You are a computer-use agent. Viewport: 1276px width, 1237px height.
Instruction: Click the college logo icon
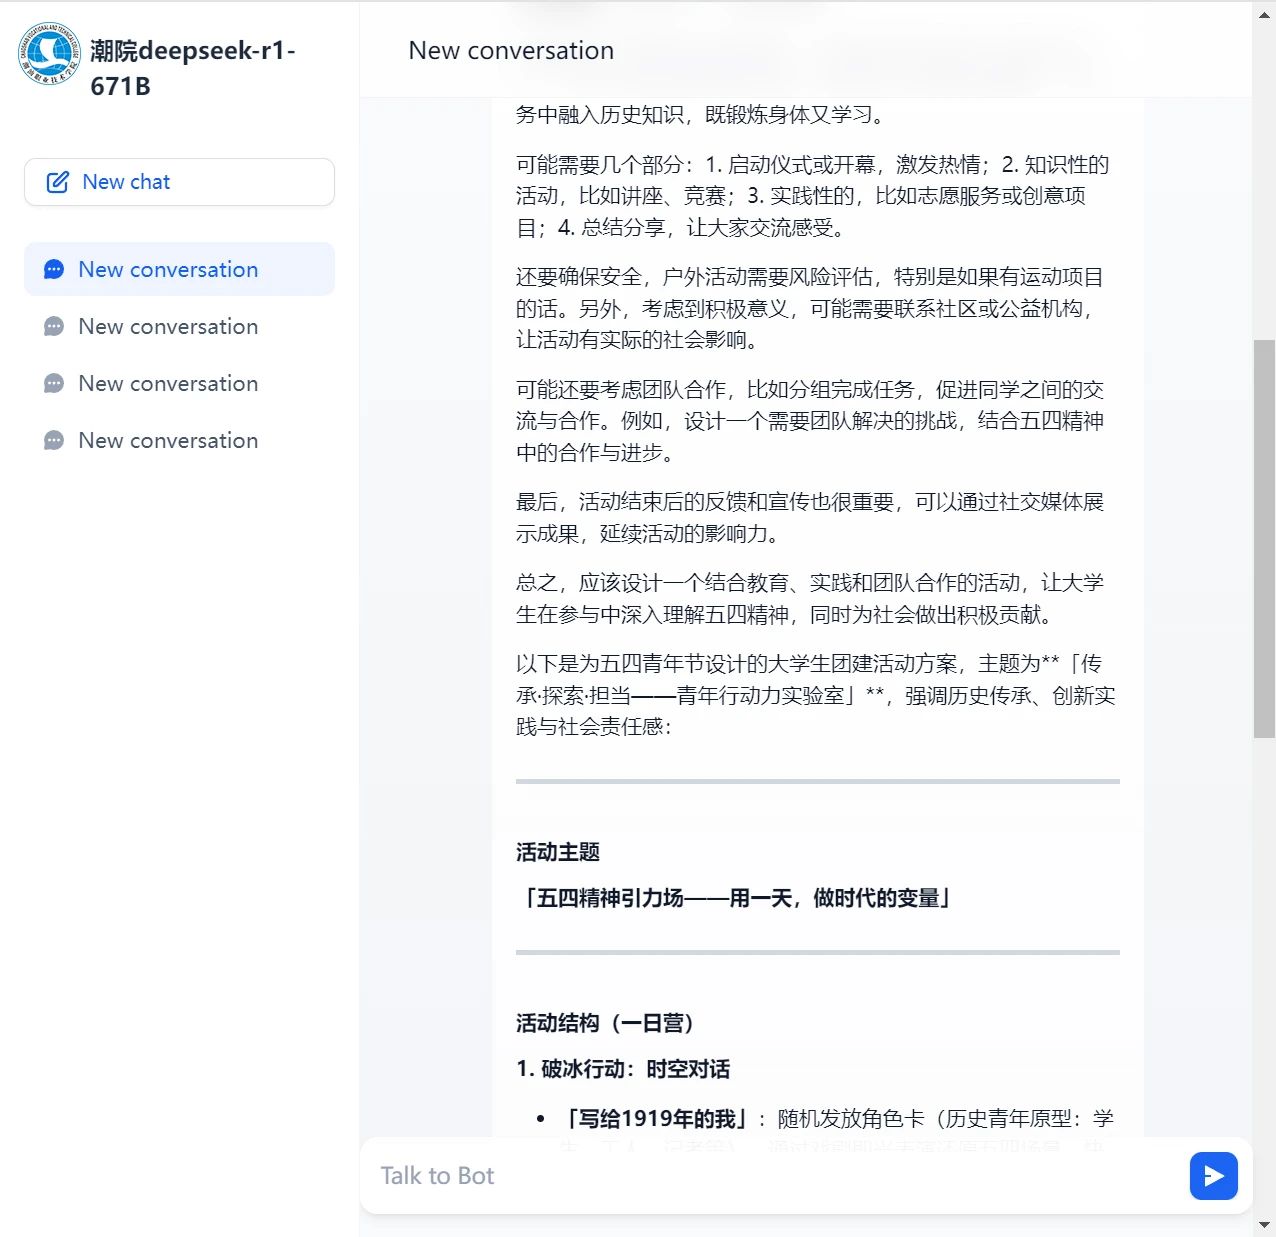coord(49,54)
